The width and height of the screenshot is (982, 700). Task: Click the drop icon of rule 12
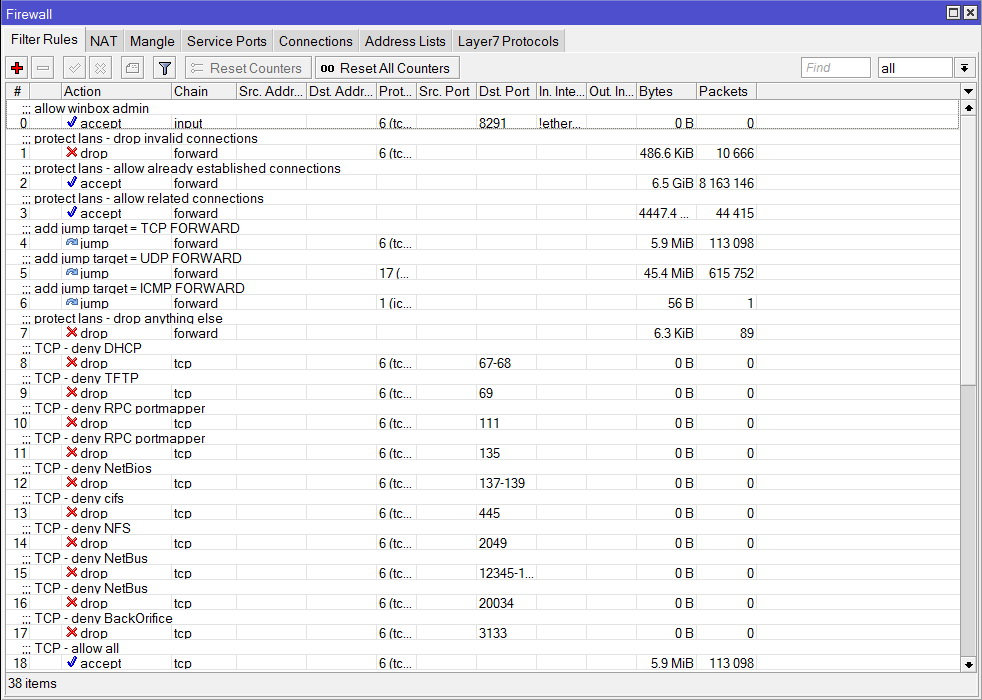72,483
